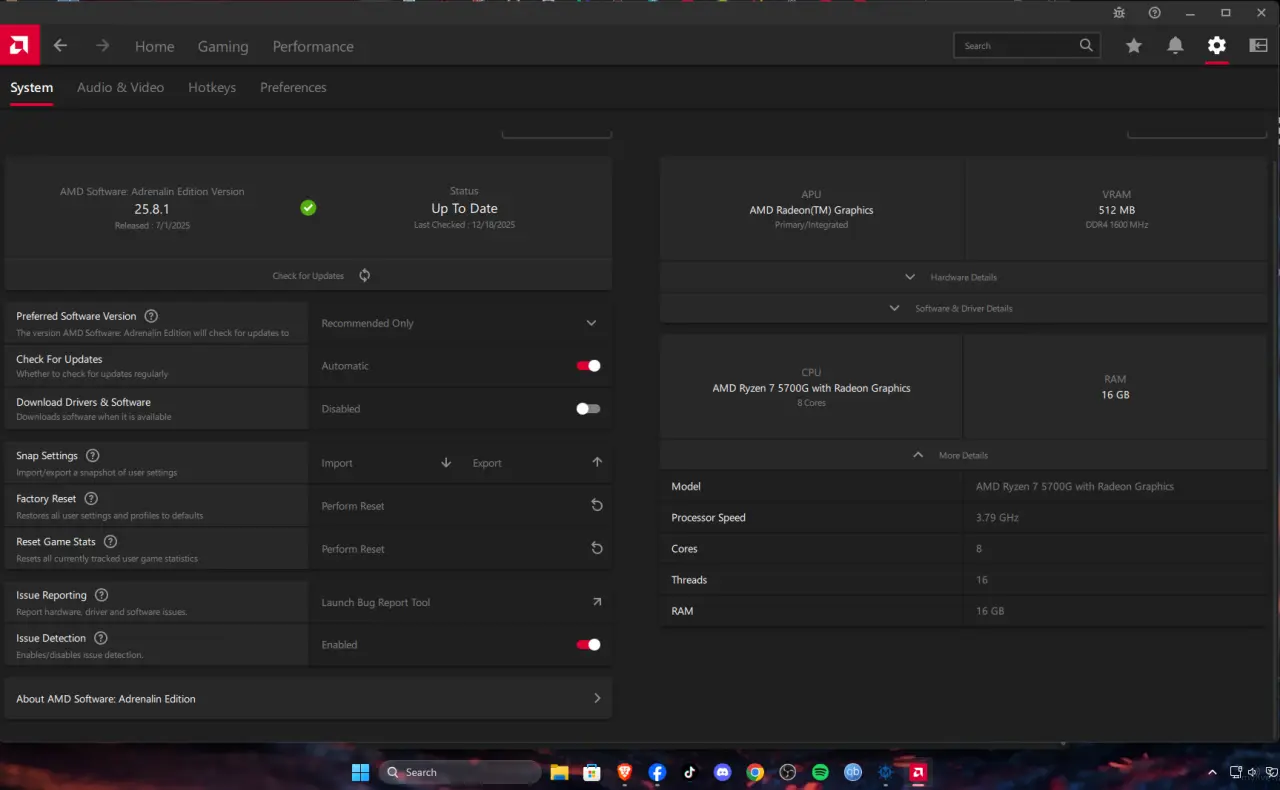
Task: Click Launch Bug Report Tool arrow icon
Action: click(597, 602)
